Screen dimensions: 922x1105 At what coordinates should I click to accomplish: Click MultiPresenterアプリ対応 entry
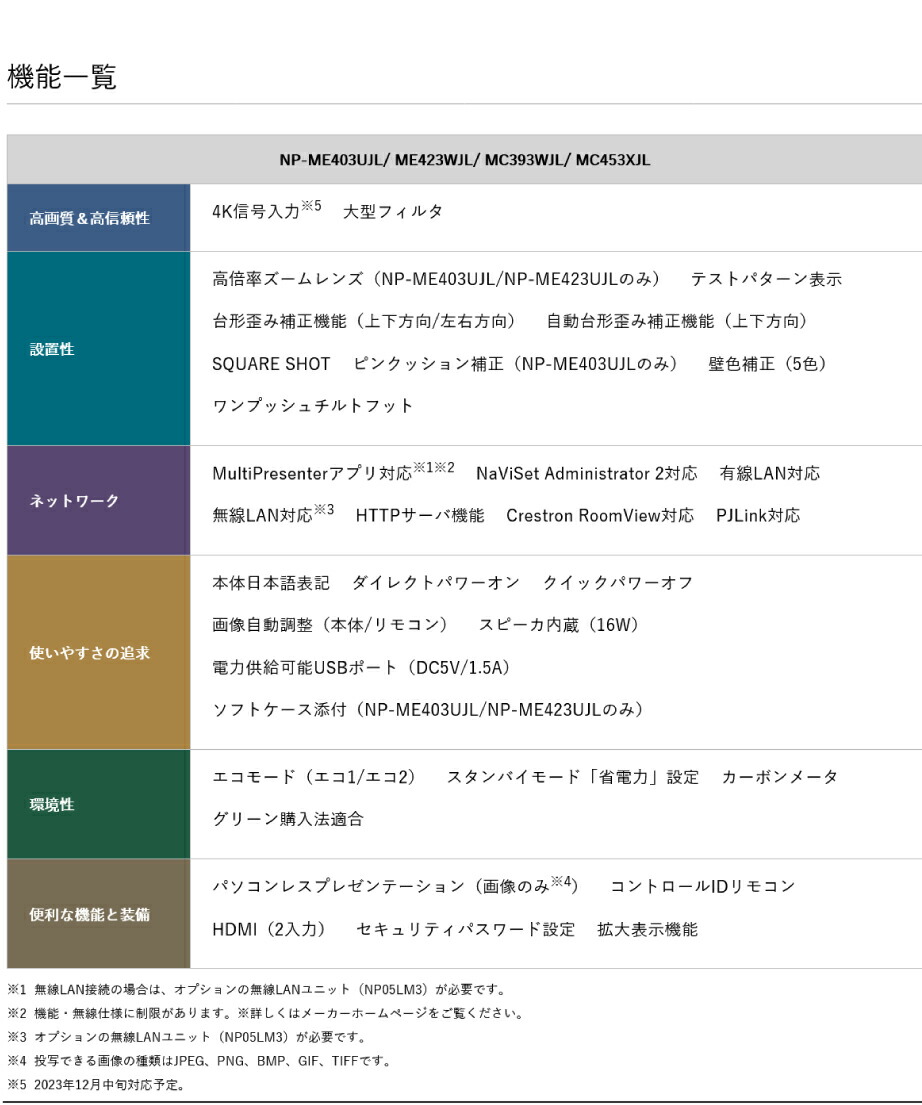[x=333, y=471]
